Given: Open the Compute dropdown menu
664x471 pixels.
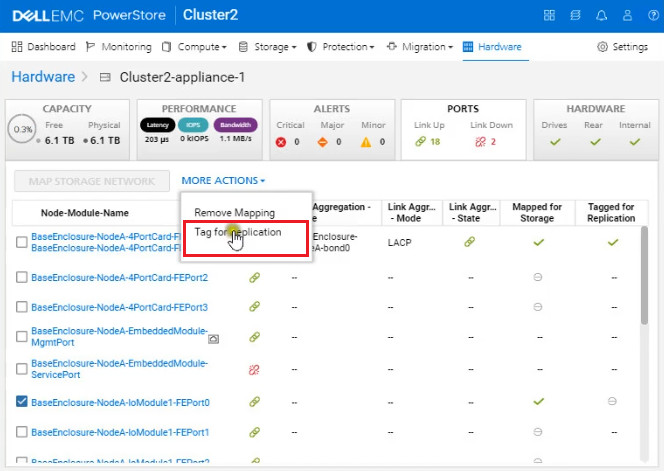Looking at the screenshot, I should (x=195, y=47).
